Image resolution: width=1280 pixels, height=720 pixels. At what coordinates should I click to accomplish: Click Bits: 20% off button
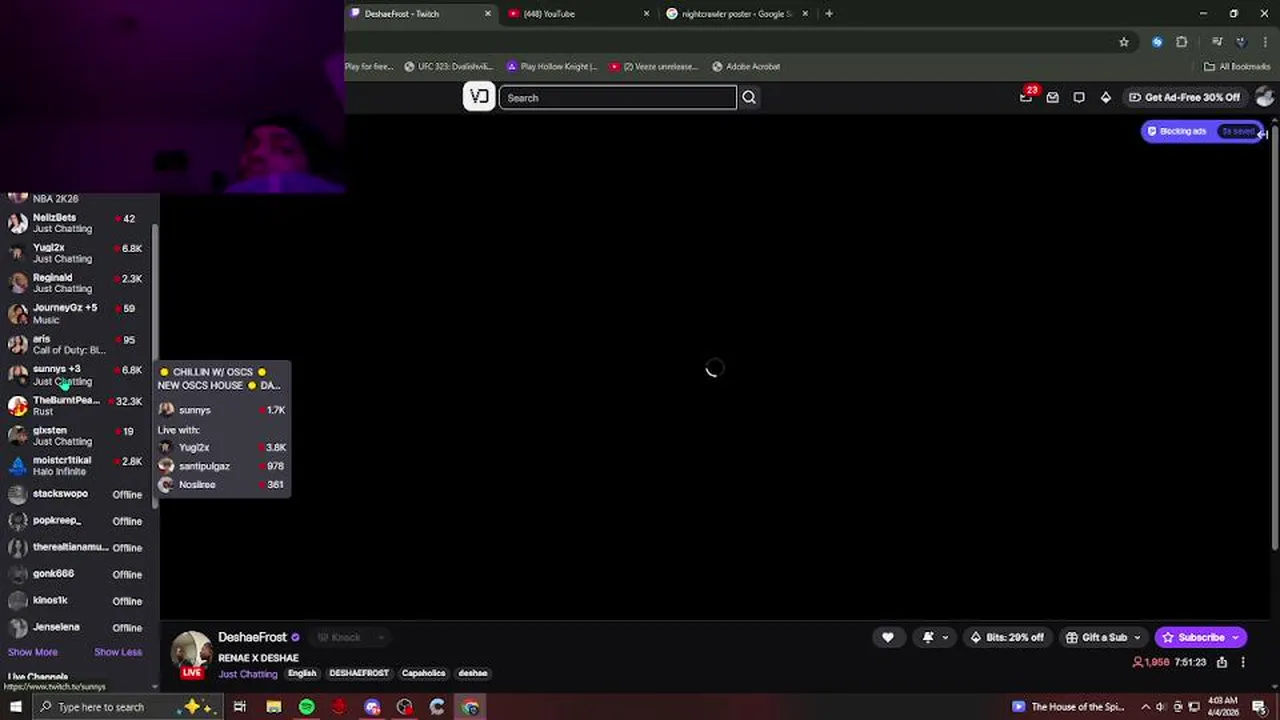1007,637
